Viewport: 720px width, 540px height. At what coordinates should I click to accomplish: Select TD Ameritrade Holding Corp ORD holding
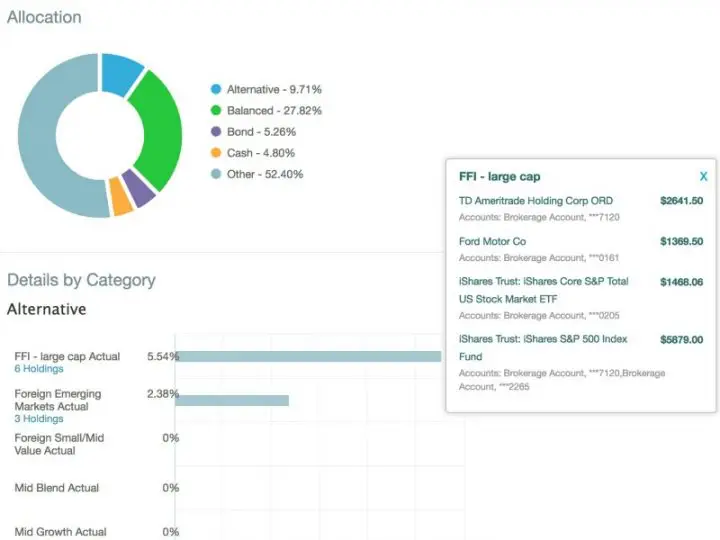click(x=535, y=201)
